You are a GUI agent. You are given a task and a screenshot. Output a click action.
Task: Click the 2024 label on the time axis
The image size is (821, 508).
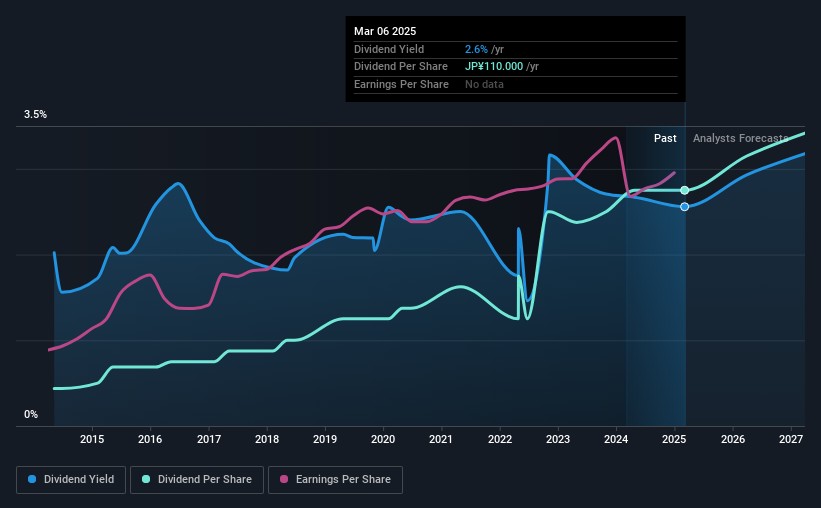pos(616,439)
